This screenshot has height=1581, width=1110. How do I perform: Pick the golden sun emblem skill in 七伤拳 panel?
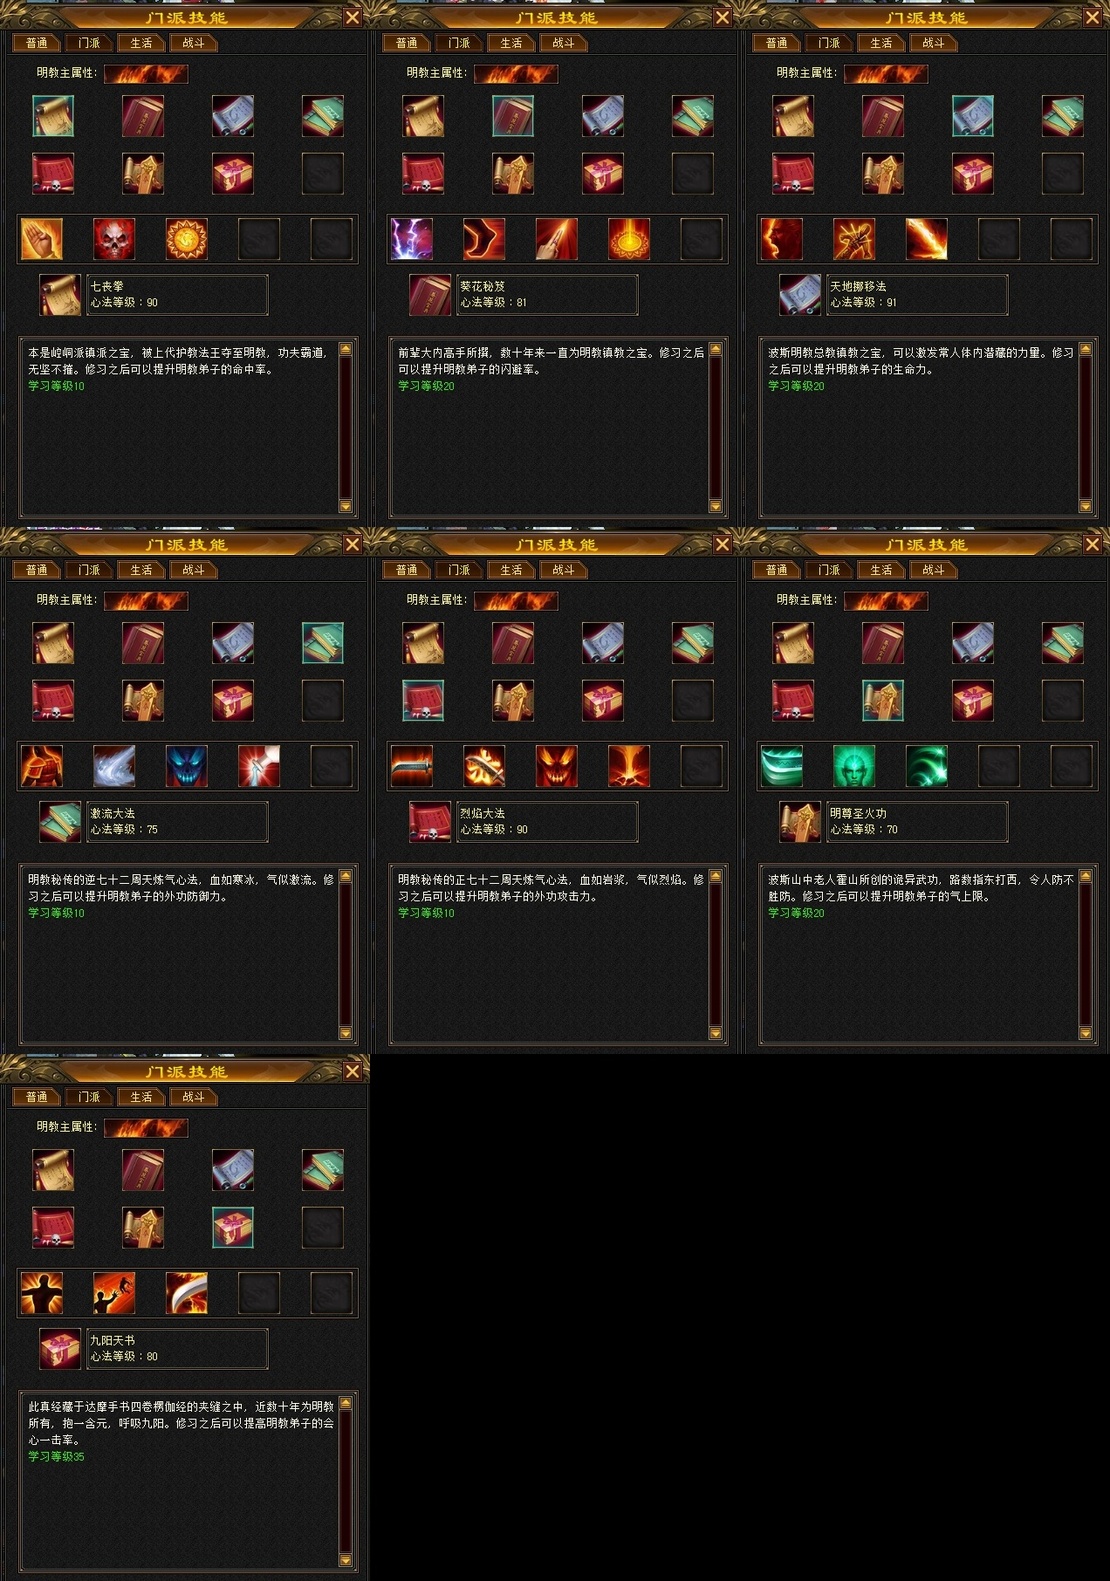point(187,239)
